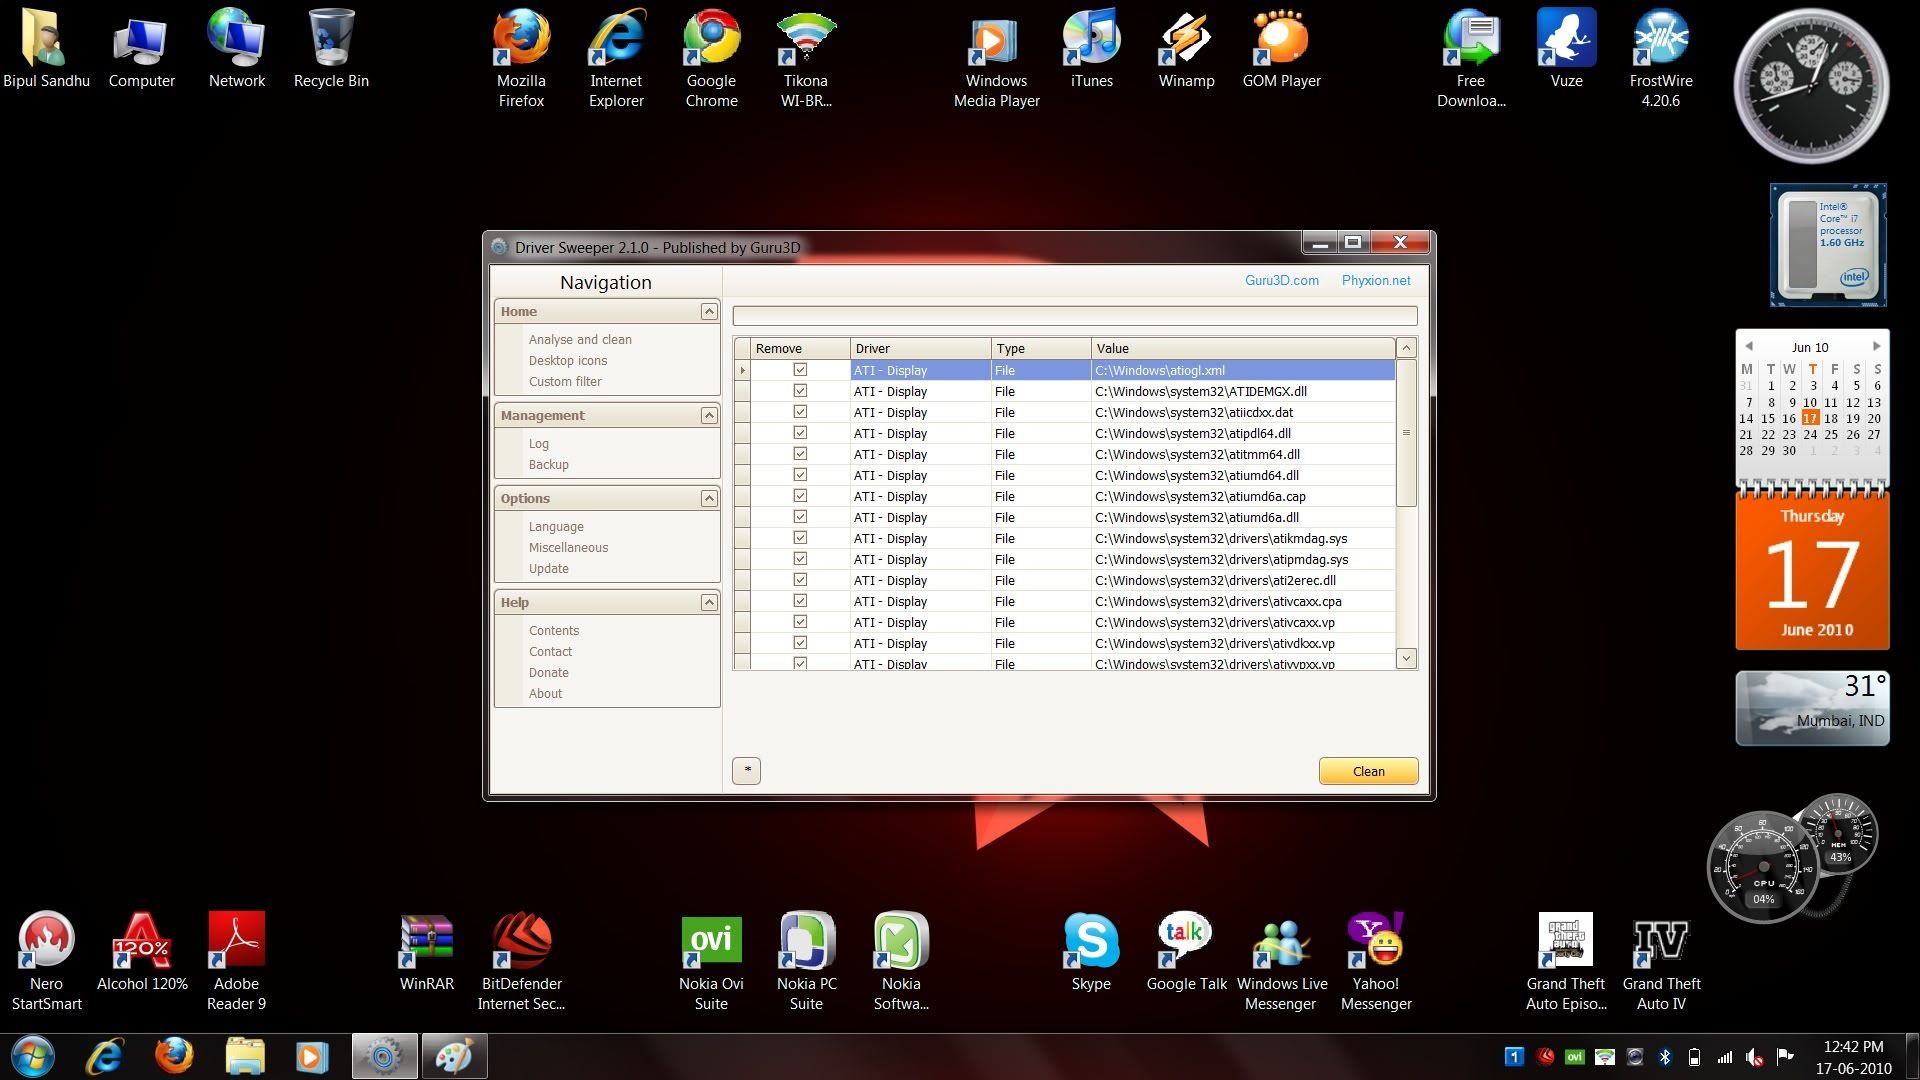Open the Nero StartSmart desktop icon

tap(46, 960)
